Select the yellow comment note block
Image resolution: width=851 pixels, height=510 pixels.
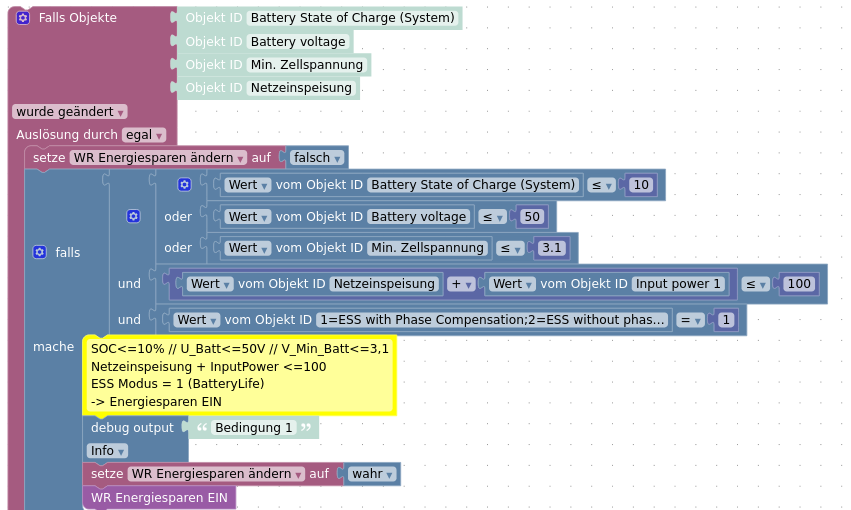click(239, 375)
